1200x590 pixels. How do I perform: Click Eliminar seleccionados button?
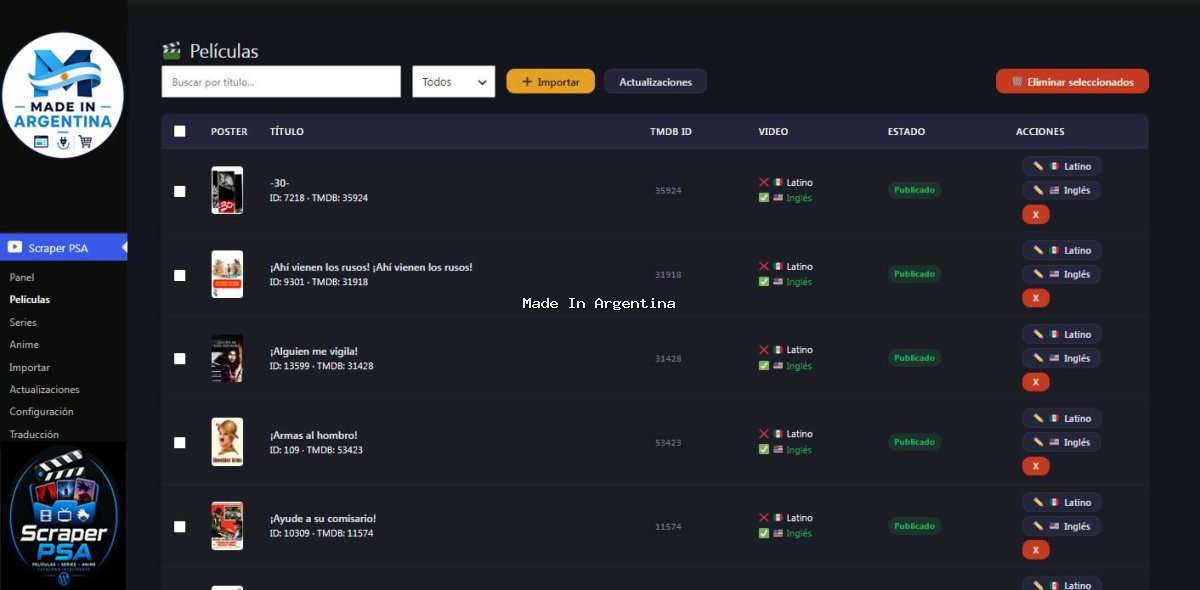[x=1072, y=82]
